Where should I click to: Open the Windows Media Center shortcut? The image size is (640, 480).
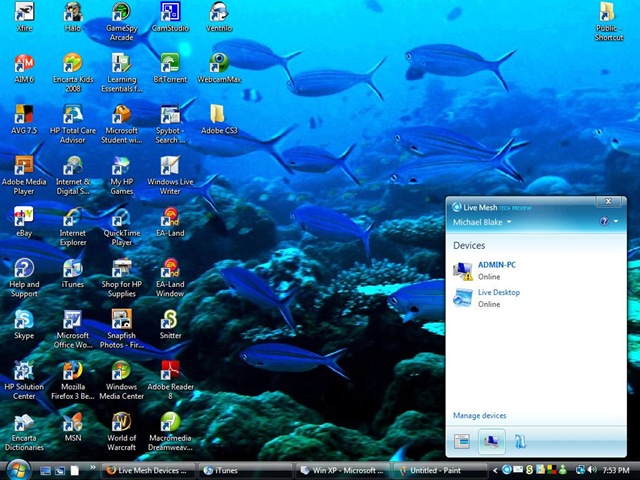pyautogui.click(x=122, y=380)
